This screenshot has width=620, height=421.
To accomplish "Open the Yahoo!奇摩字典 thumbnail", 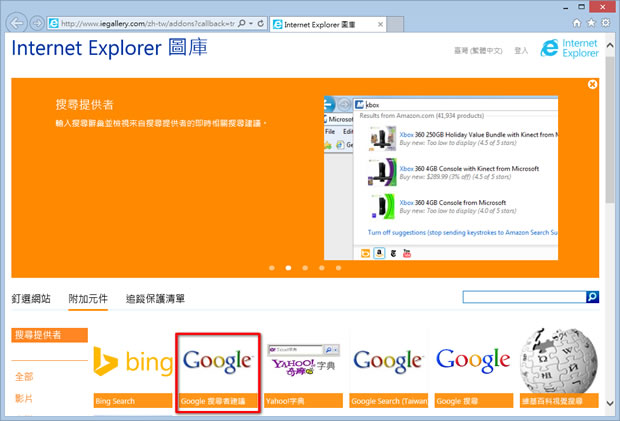I will tap(303, 361).
